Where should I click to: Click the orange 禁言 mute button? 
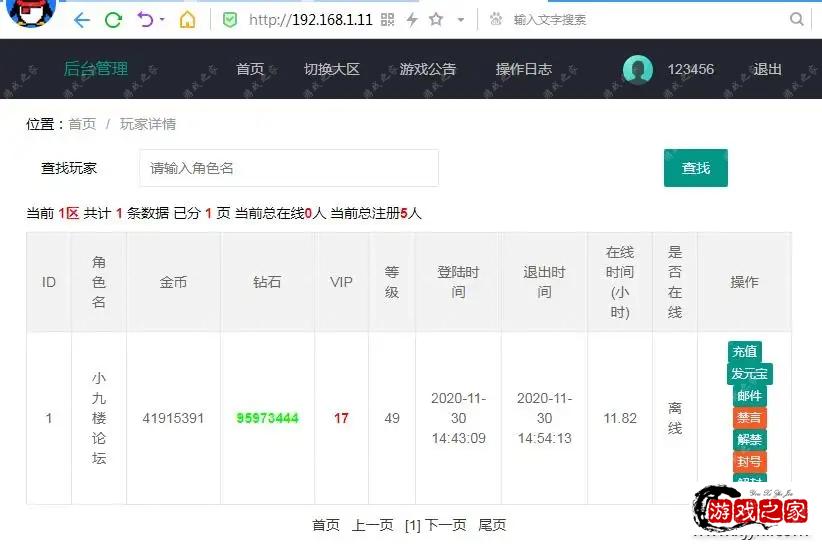[749, 418]
